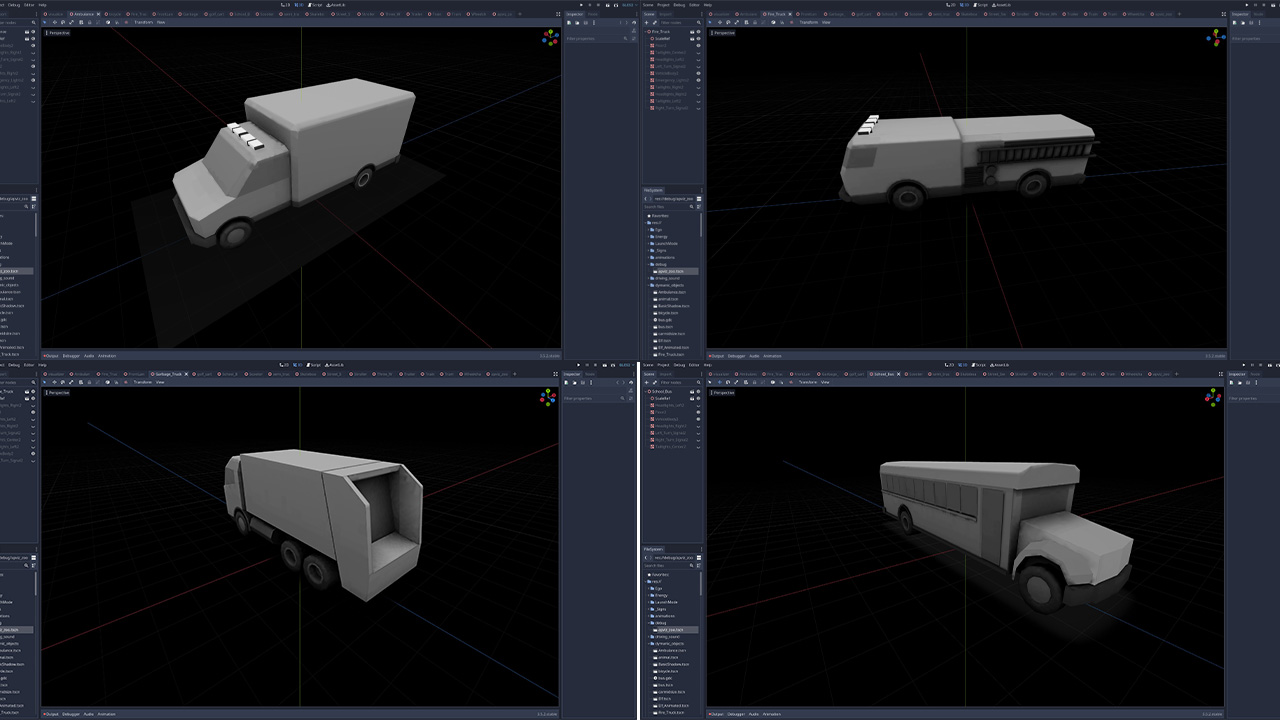The width and height of the screenshot is (1280, 720).
Task: Toggle visibility eye of School_Bus root node
Action: pos(698,392)
